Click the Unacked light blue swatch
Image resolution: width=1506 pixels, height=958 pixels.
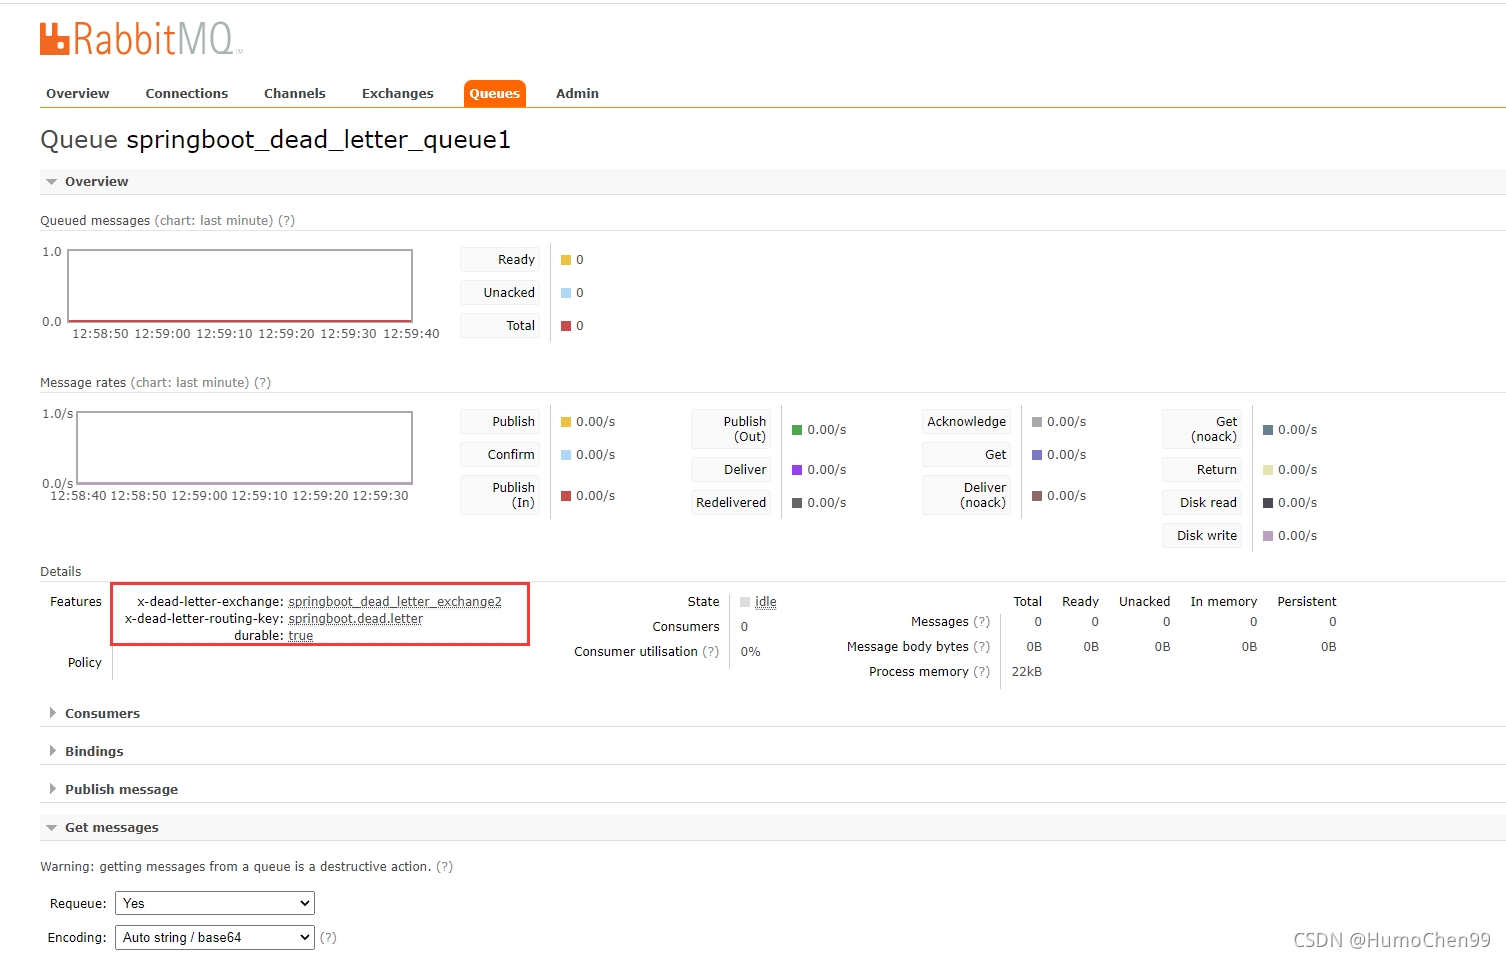[566, 293]
